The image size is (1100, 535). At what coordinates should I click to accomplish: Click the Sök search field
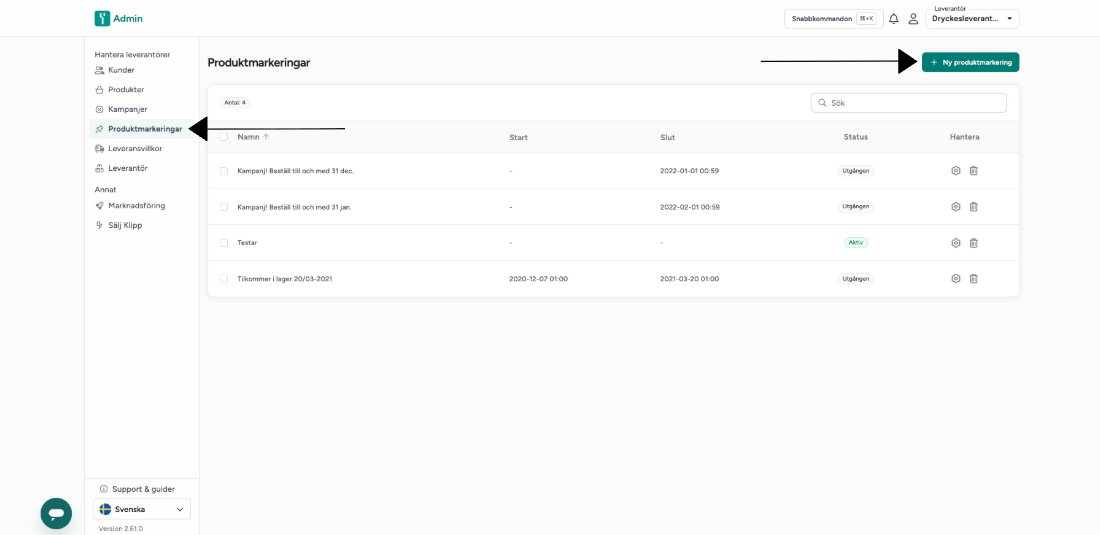[x=908, y=102]
